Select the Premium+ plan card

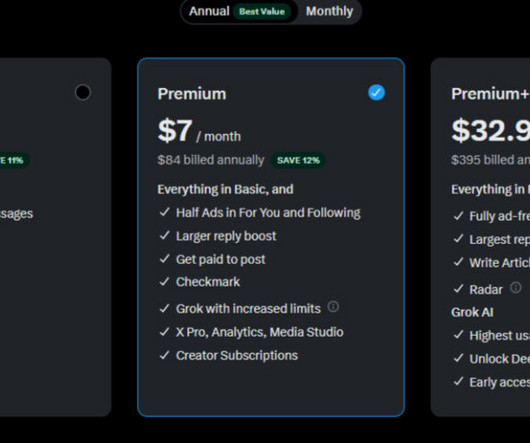point(481,237)
